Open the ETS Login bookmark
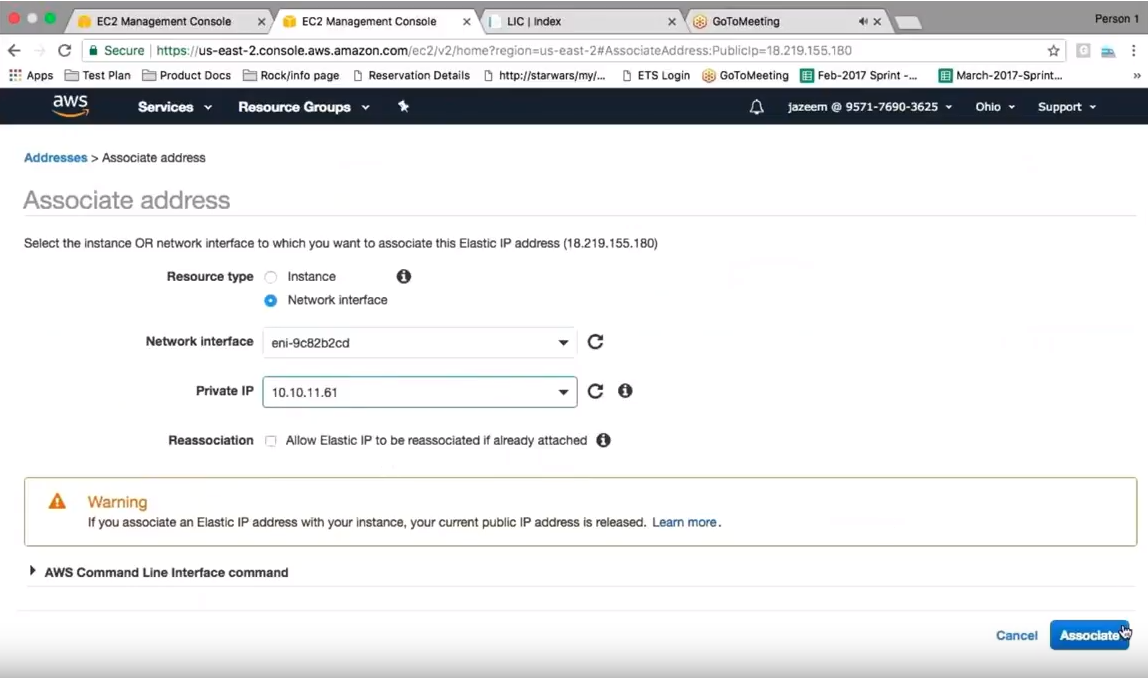1148x678 pixels. (x=655, y=75)
